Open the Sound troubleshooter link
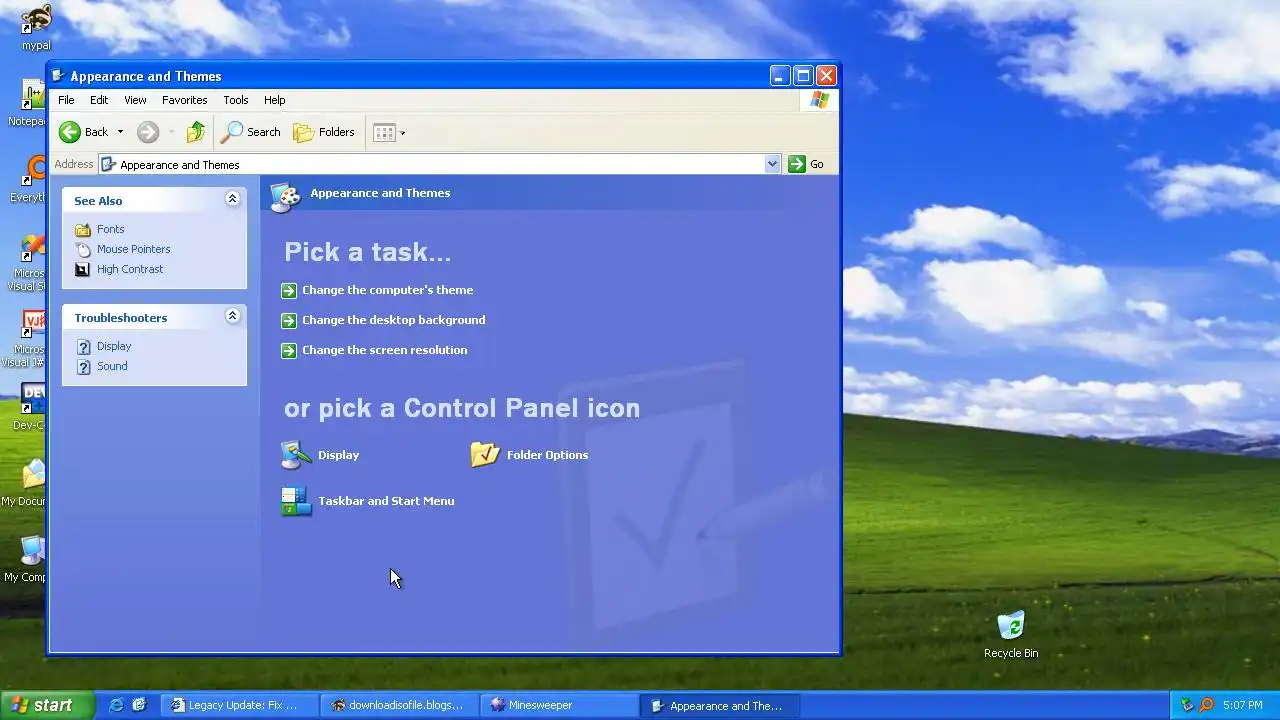 coord(112,366)
